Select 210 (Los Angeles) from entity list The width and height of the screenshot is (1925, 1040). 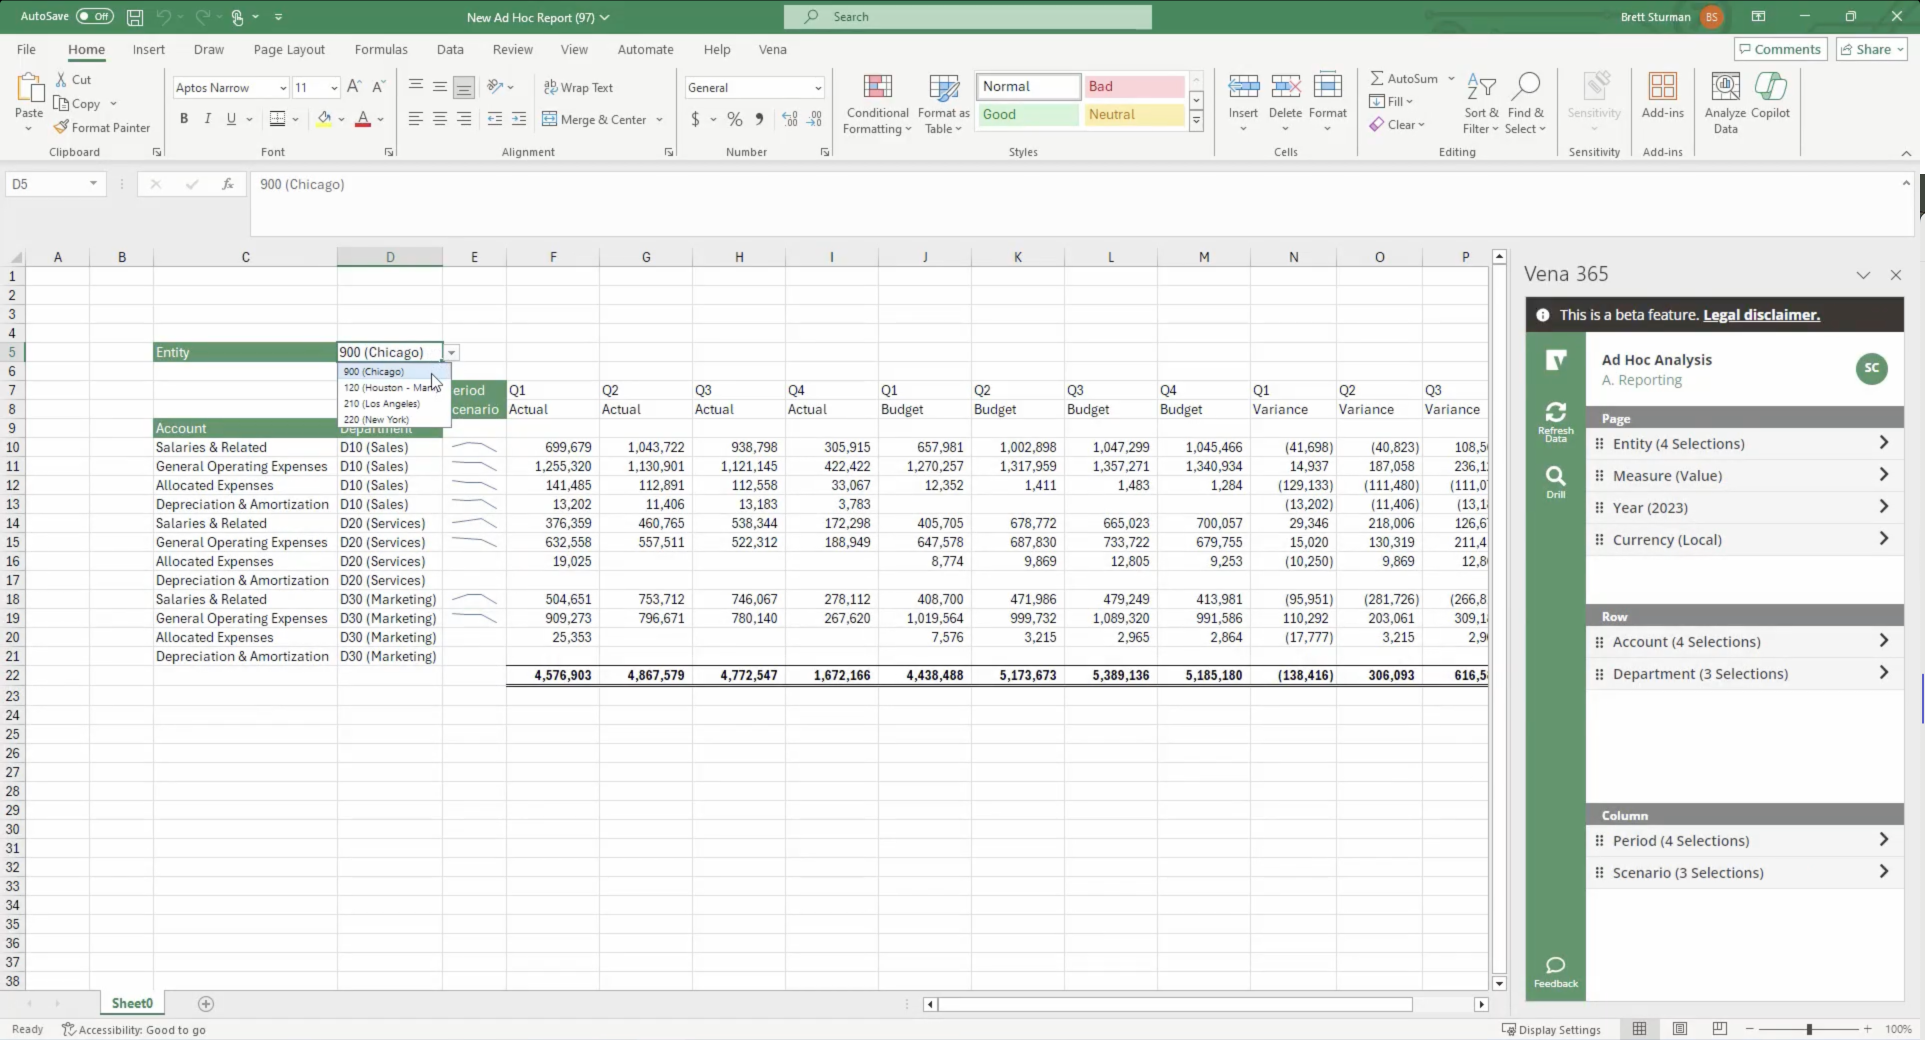[x=382, y=404]
